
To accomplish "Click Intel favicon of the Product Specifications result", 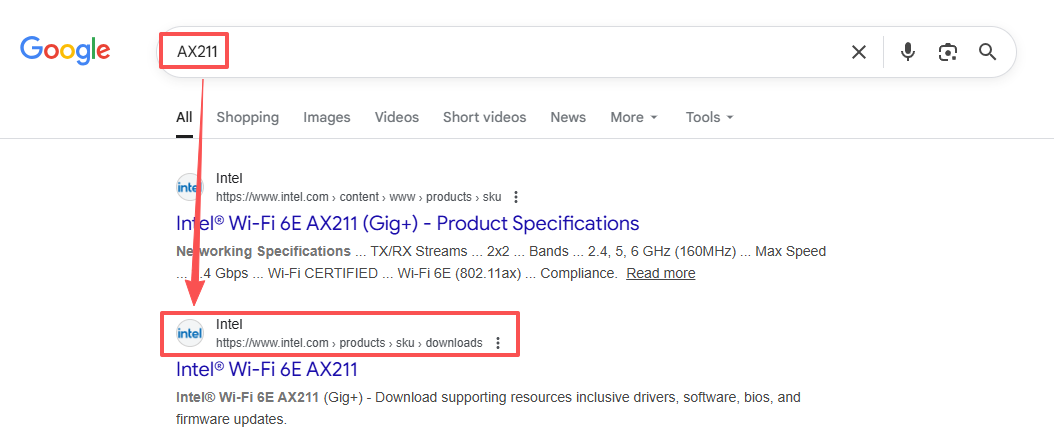I will [190, 187].
